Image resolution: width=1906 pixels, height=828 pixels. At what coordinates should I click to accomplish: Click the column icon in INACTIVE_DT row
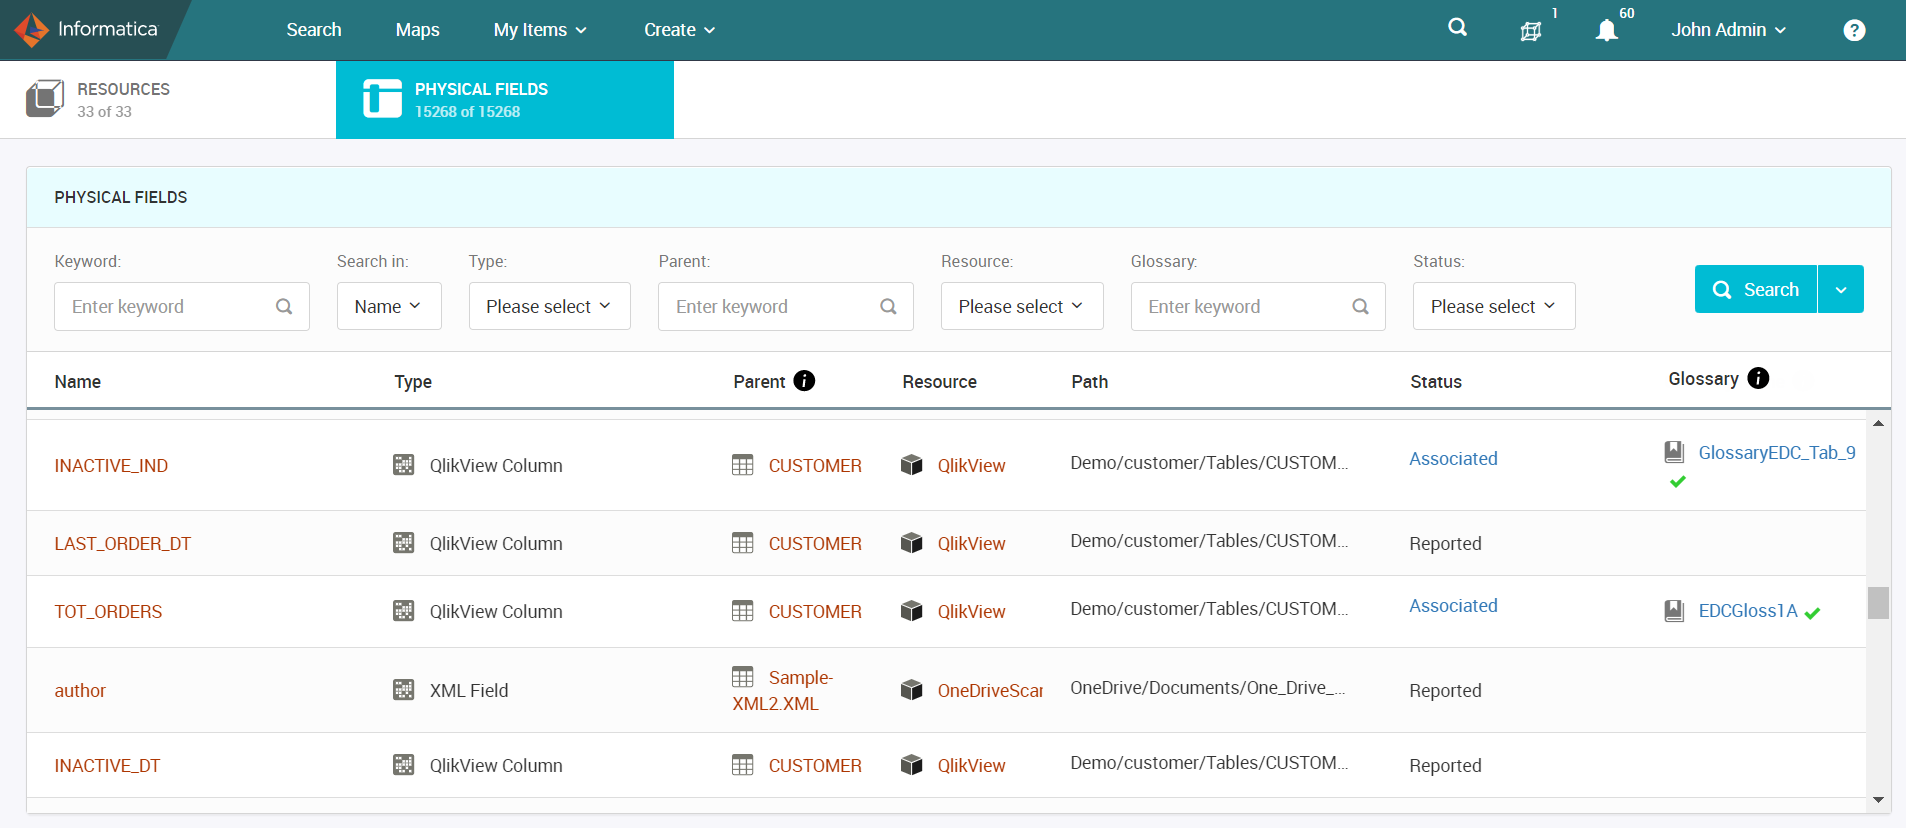(x=404, y=765)
